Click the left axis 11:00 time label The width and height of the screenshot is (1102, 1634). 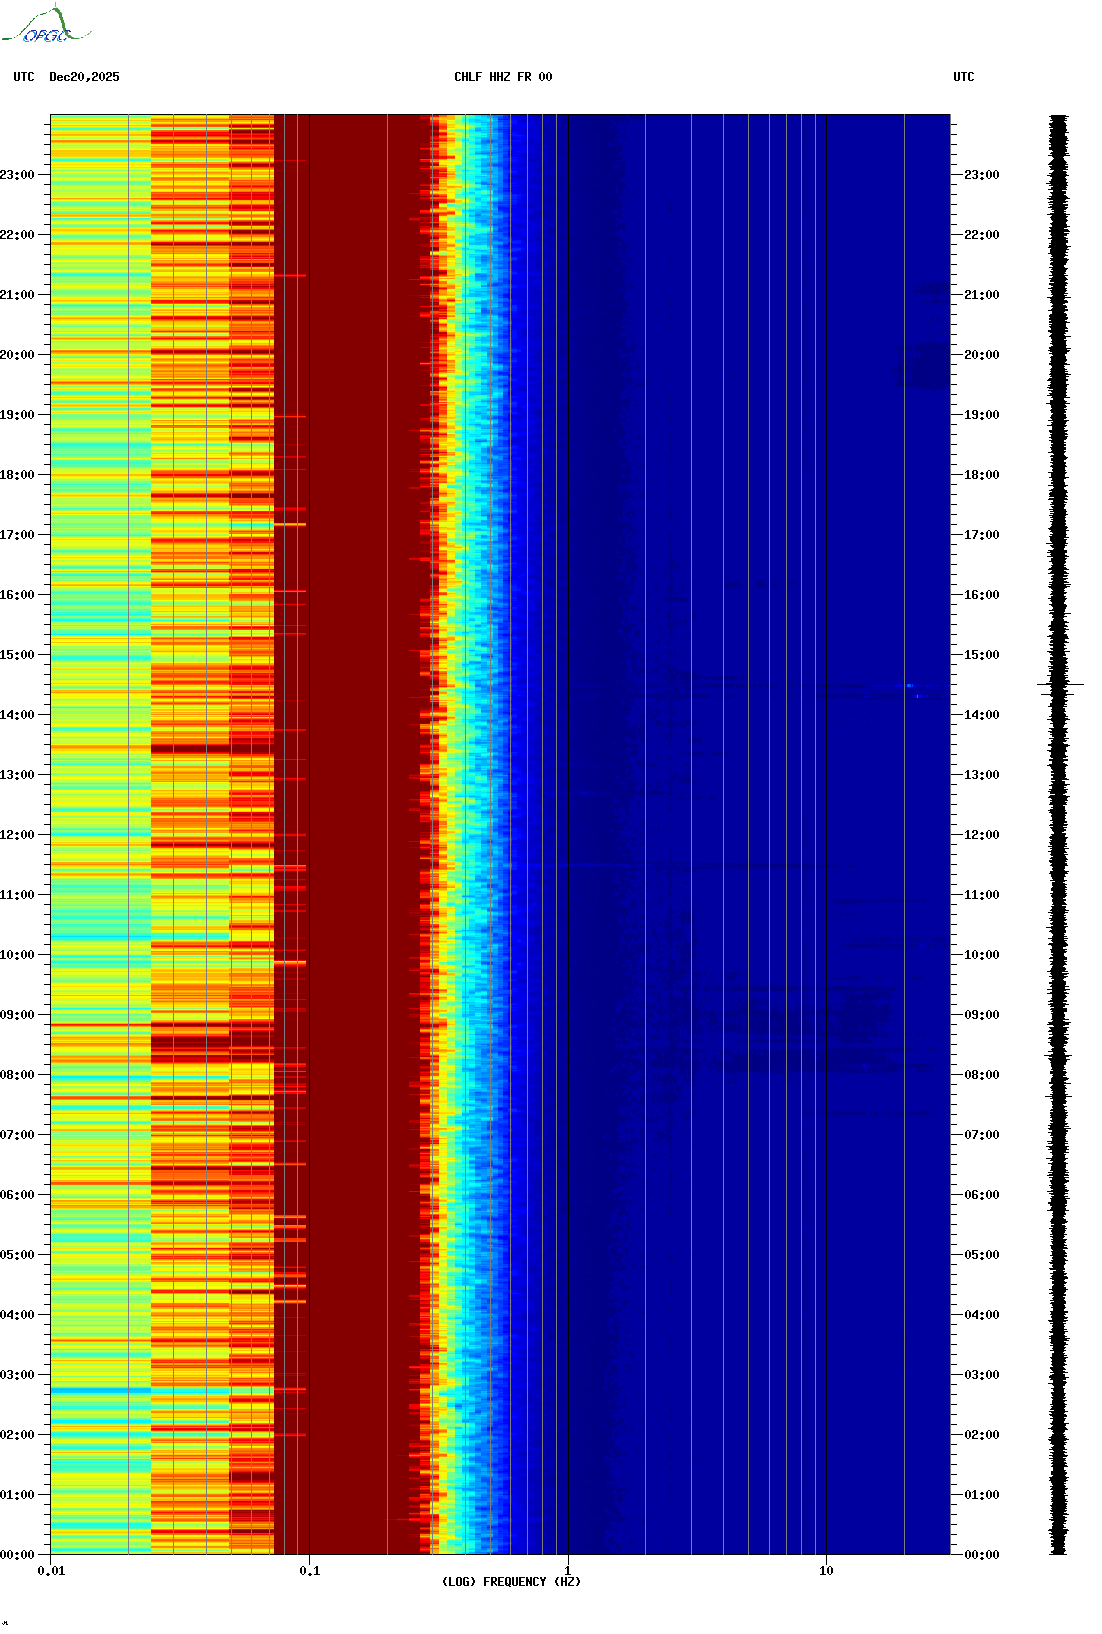(x=17, y=895)
